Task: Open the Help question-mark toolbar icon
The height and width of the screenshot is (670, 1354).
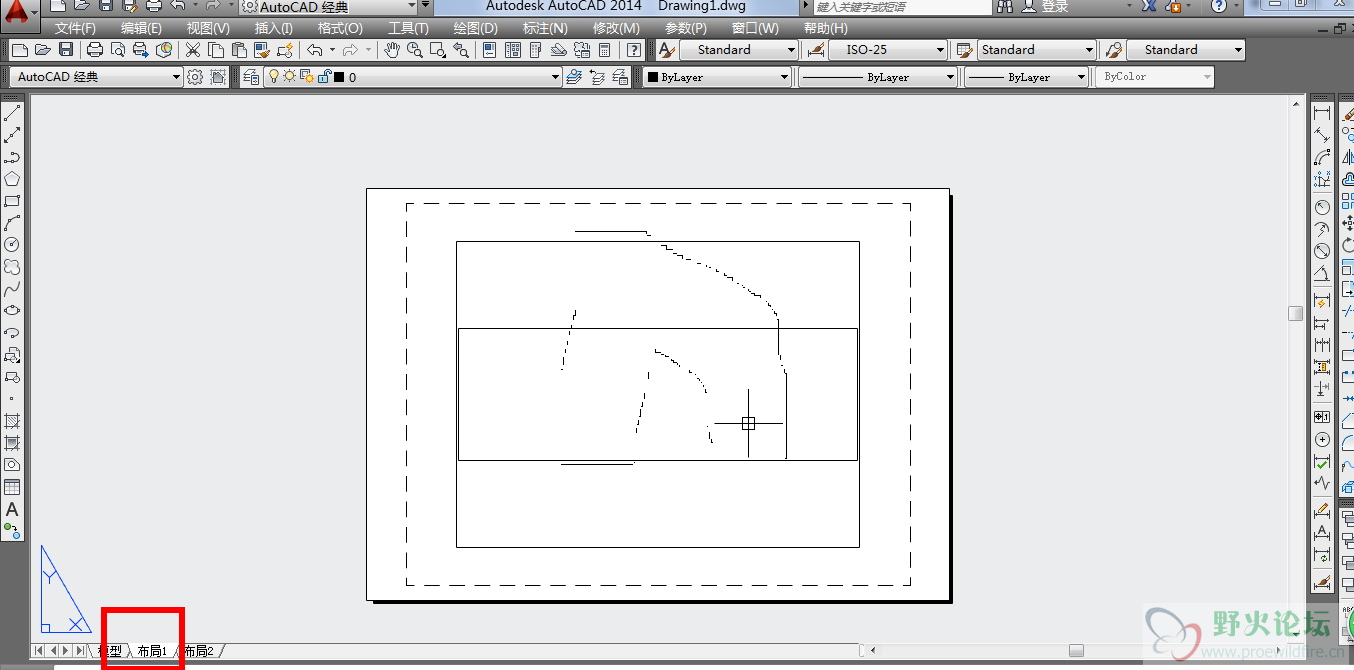Action: [633, 50]
